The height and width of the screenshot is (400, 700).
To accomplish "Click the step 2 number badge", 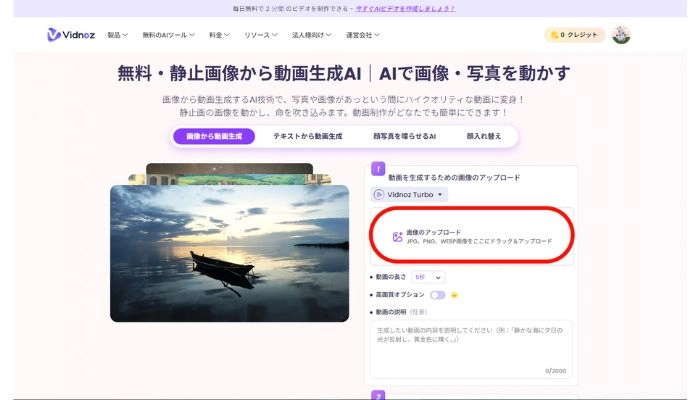I will 378,395.
